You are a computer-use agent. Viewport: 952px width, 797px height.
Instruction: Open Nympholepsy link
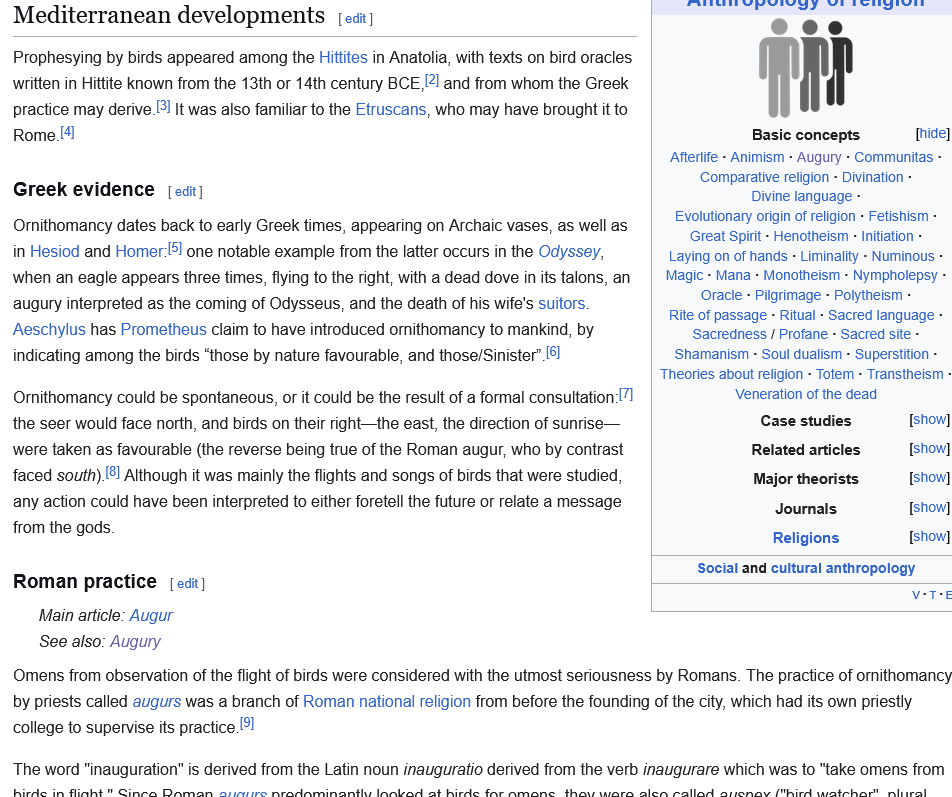895,276
